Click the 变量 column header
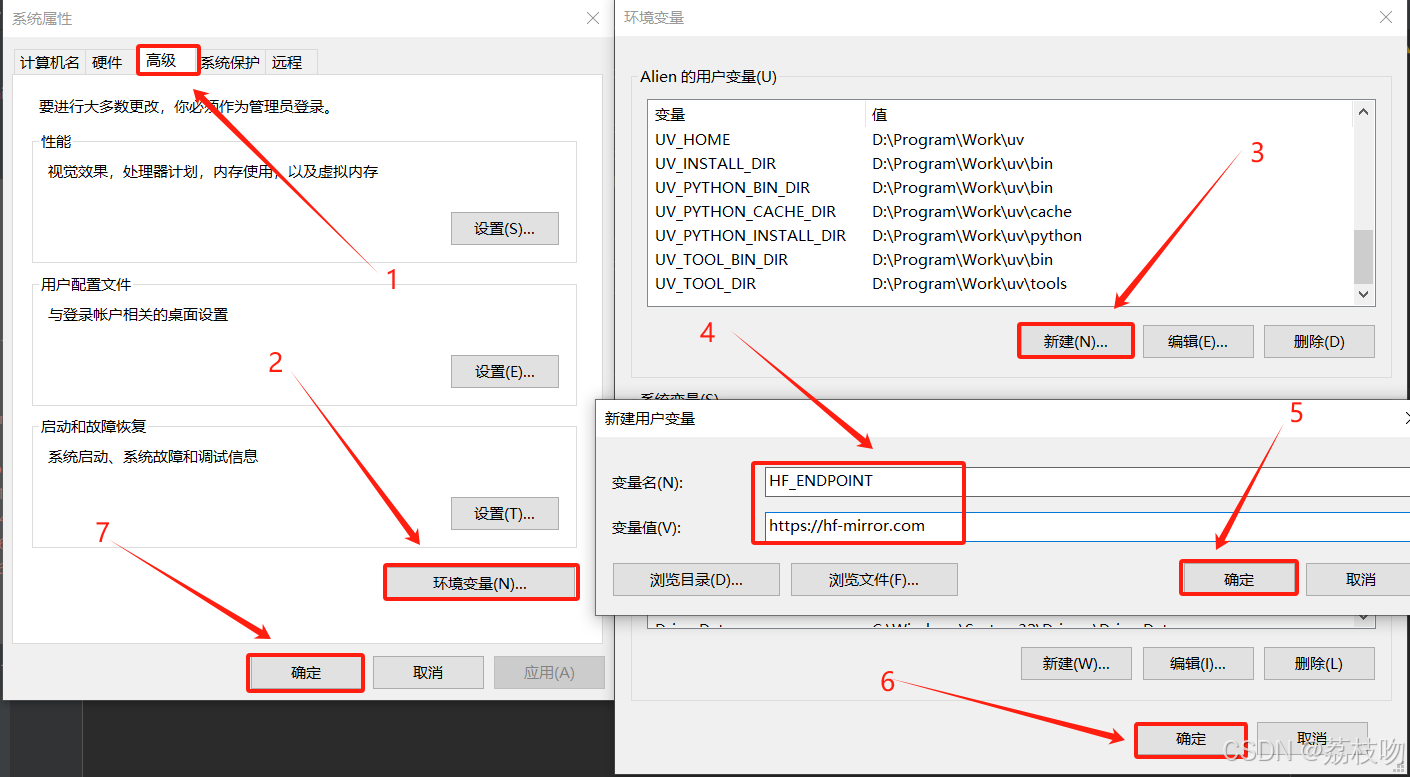The width and height of the screenshot is (1410, 777). tap(756, 115)
